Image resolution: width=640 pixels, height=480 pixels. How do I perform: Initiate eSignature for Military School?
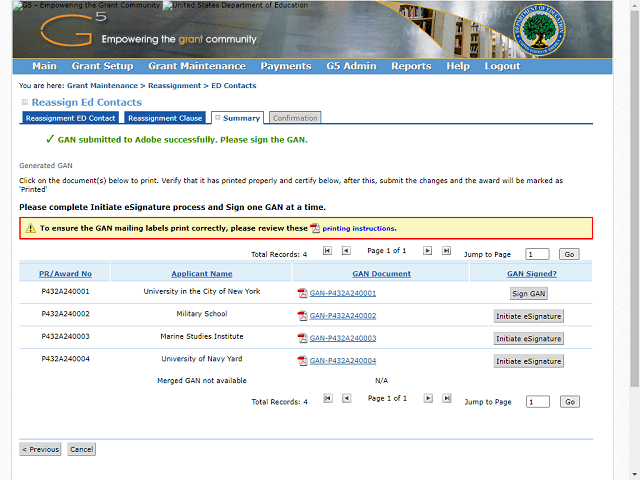point(528,316)
